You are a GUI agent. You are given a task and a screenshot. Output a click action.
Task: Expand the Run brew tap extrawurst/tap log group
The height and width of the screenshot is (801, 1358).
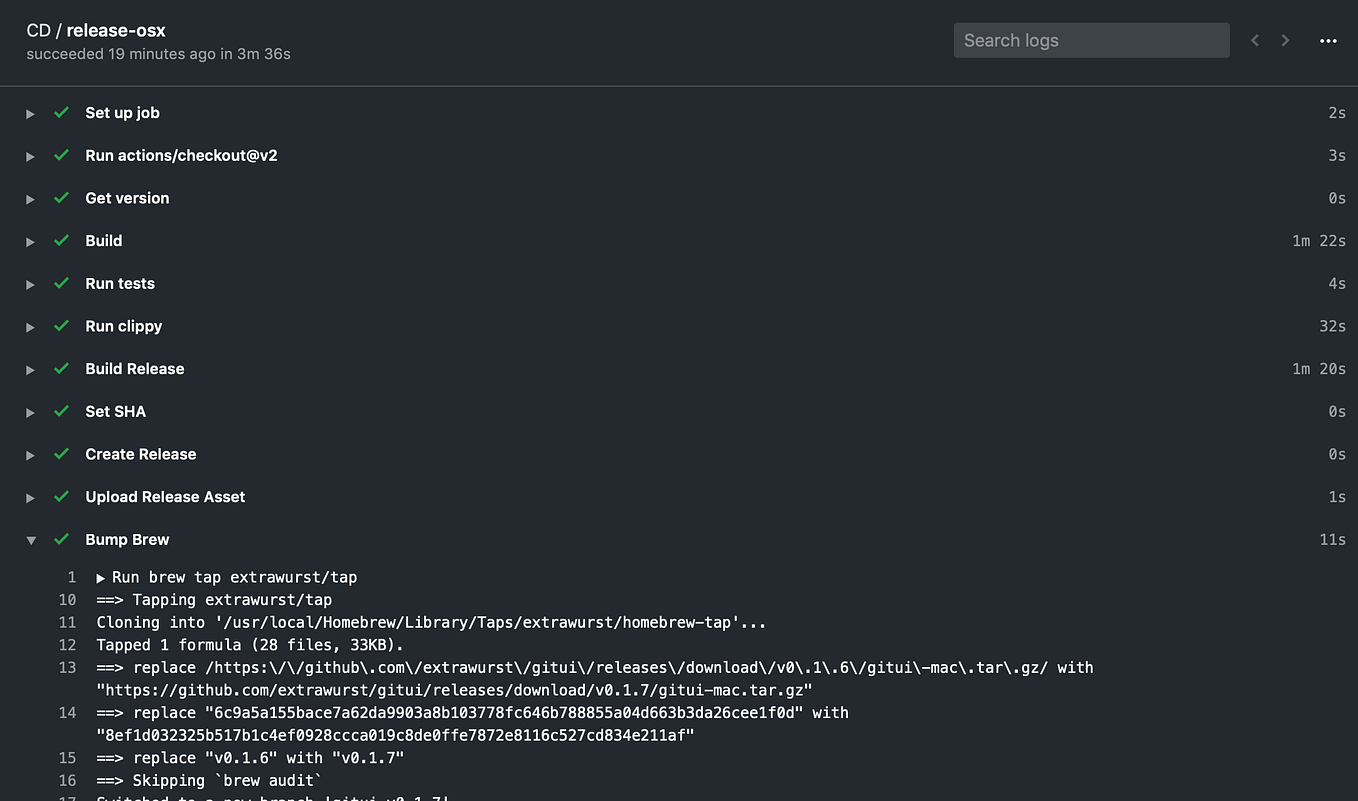[x=99, y=577]
